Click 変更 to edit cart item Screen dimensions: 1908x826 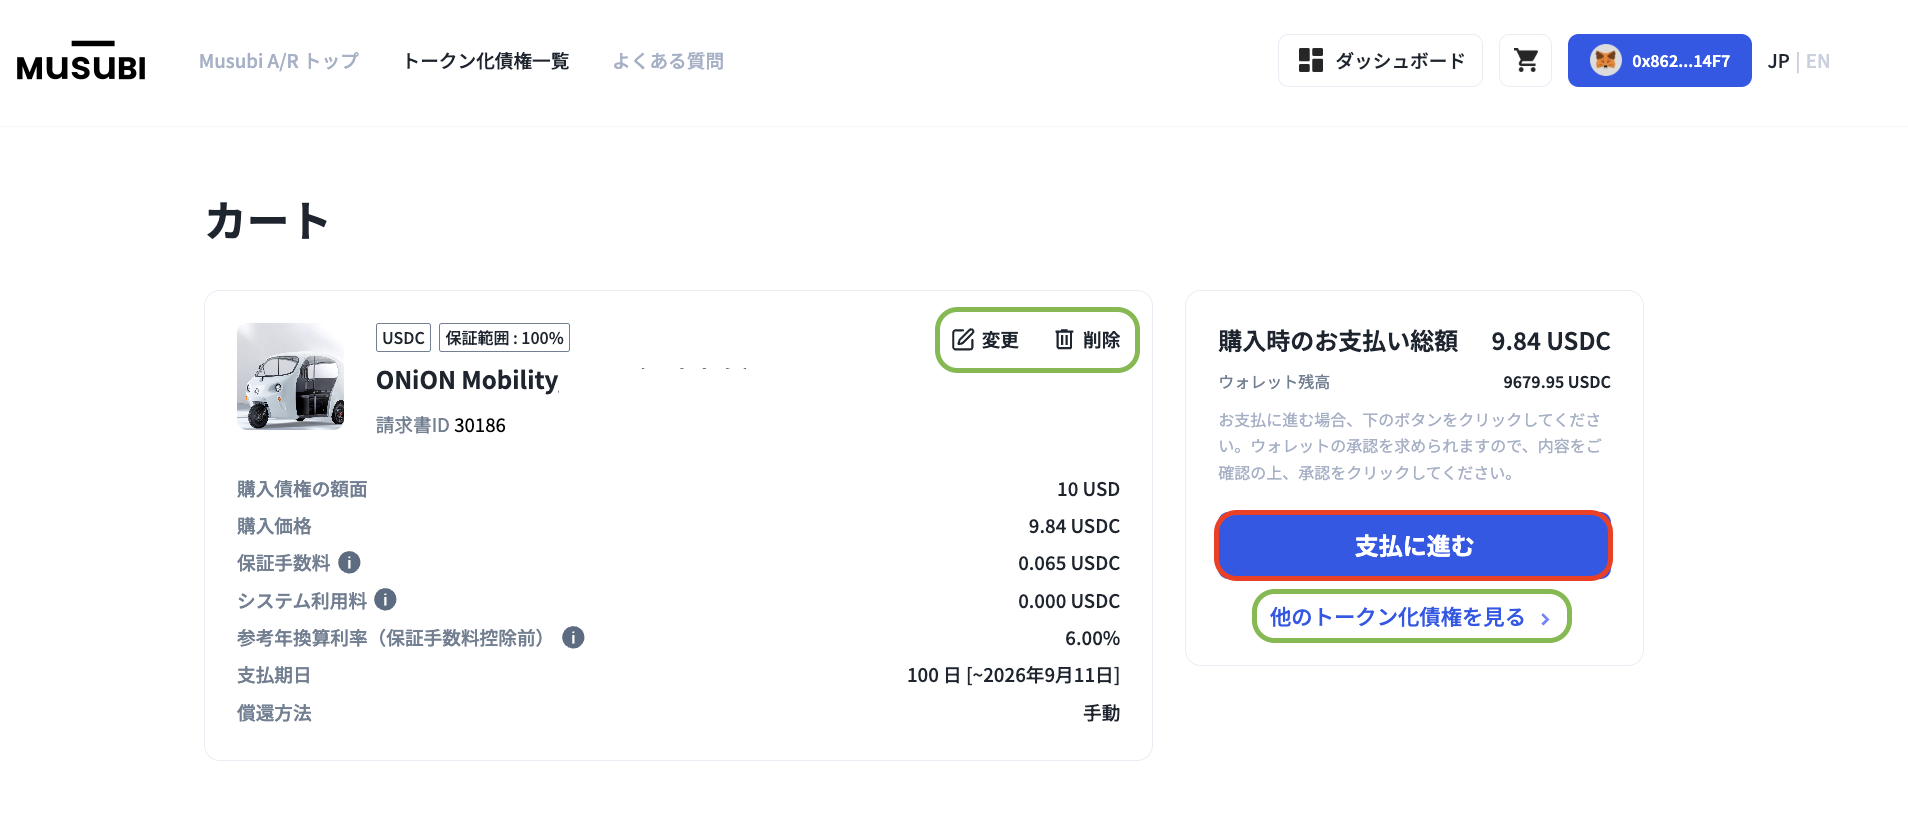(x=985, y=340)
